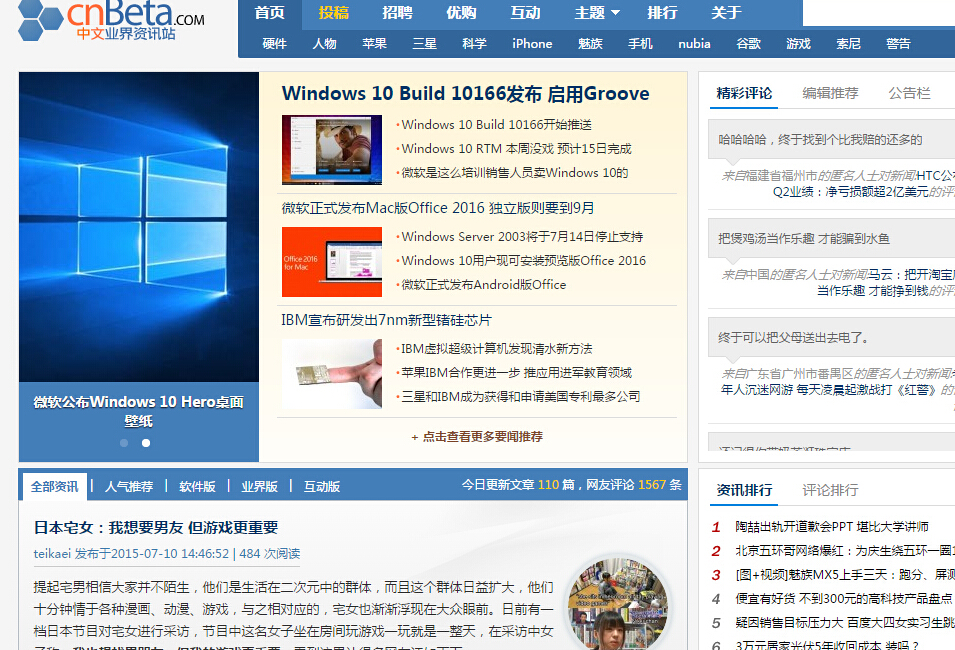Open the Windows 10 Hero wallpaper slide image
This screenshot has height=650, width=955.
(x=139, y=227)
